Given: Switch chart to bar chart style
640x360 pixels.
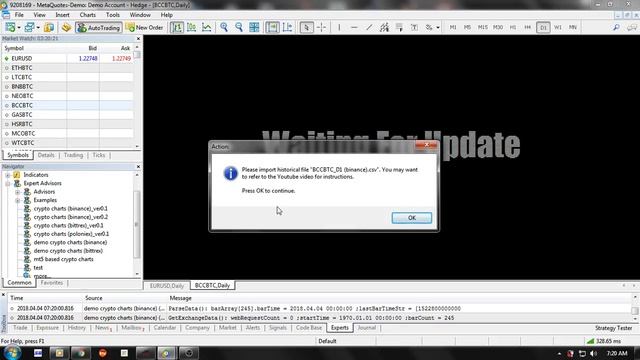Looking at the screenshot, I should pyautogui.click(x=176, y=27).
